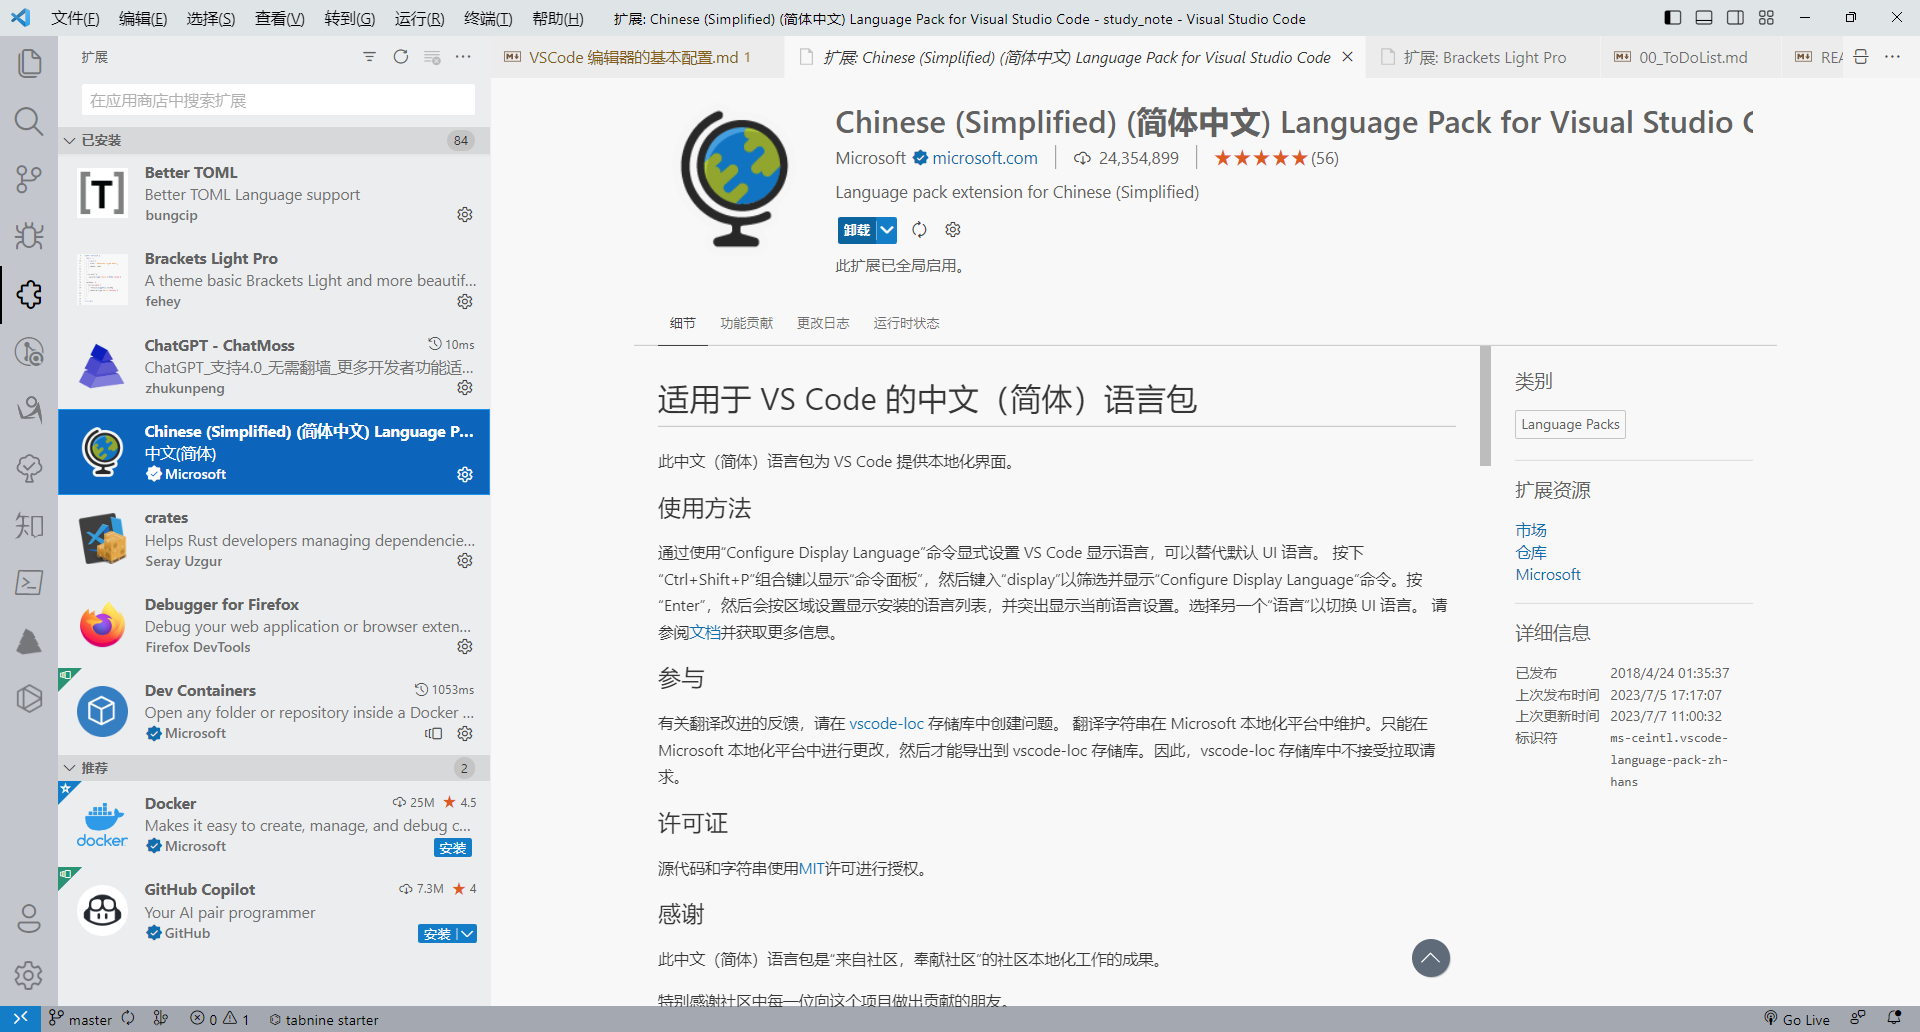Clear the extensions search results

432,57
